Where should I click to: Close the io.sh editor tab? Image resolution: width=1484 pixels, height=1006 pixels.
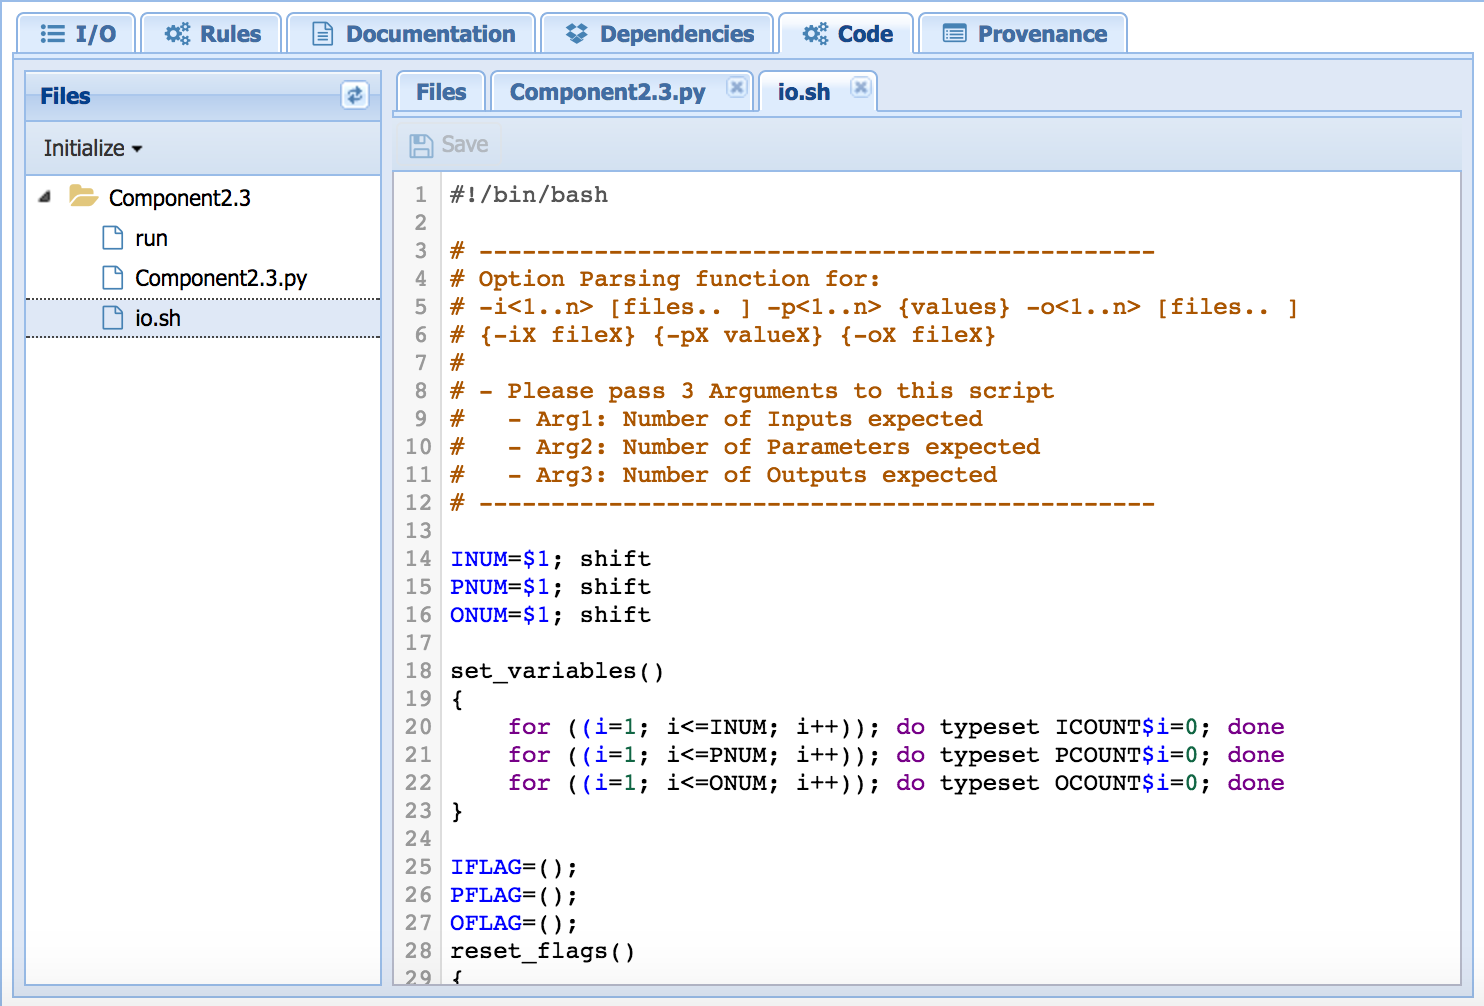(x=860, y=88)
